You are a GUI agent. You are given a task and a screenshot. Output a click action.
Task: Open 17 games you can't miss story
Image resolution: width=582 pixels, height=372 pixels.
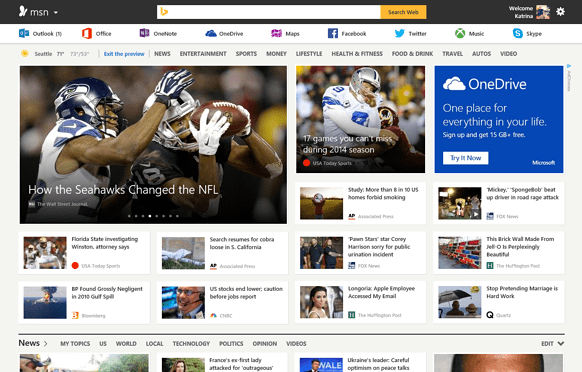(x=360, y=120)
